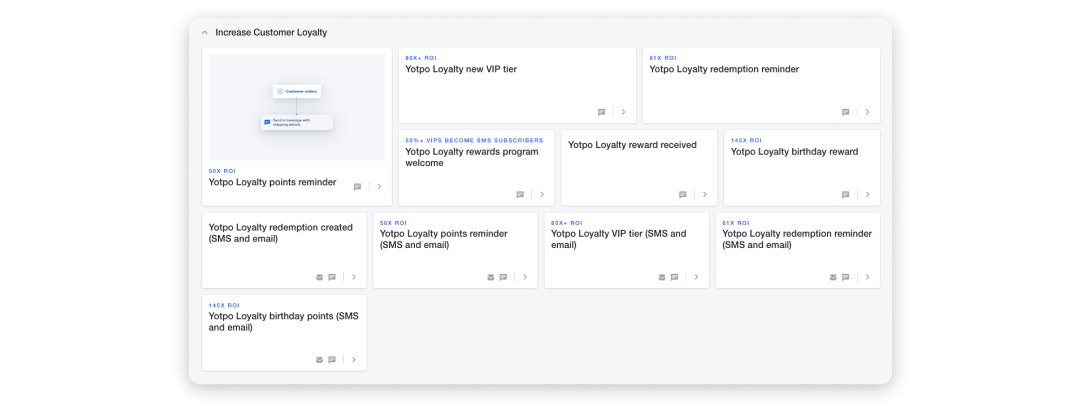Click email icon on redemption created card
1080x403 pixels.
pos(319,277)
